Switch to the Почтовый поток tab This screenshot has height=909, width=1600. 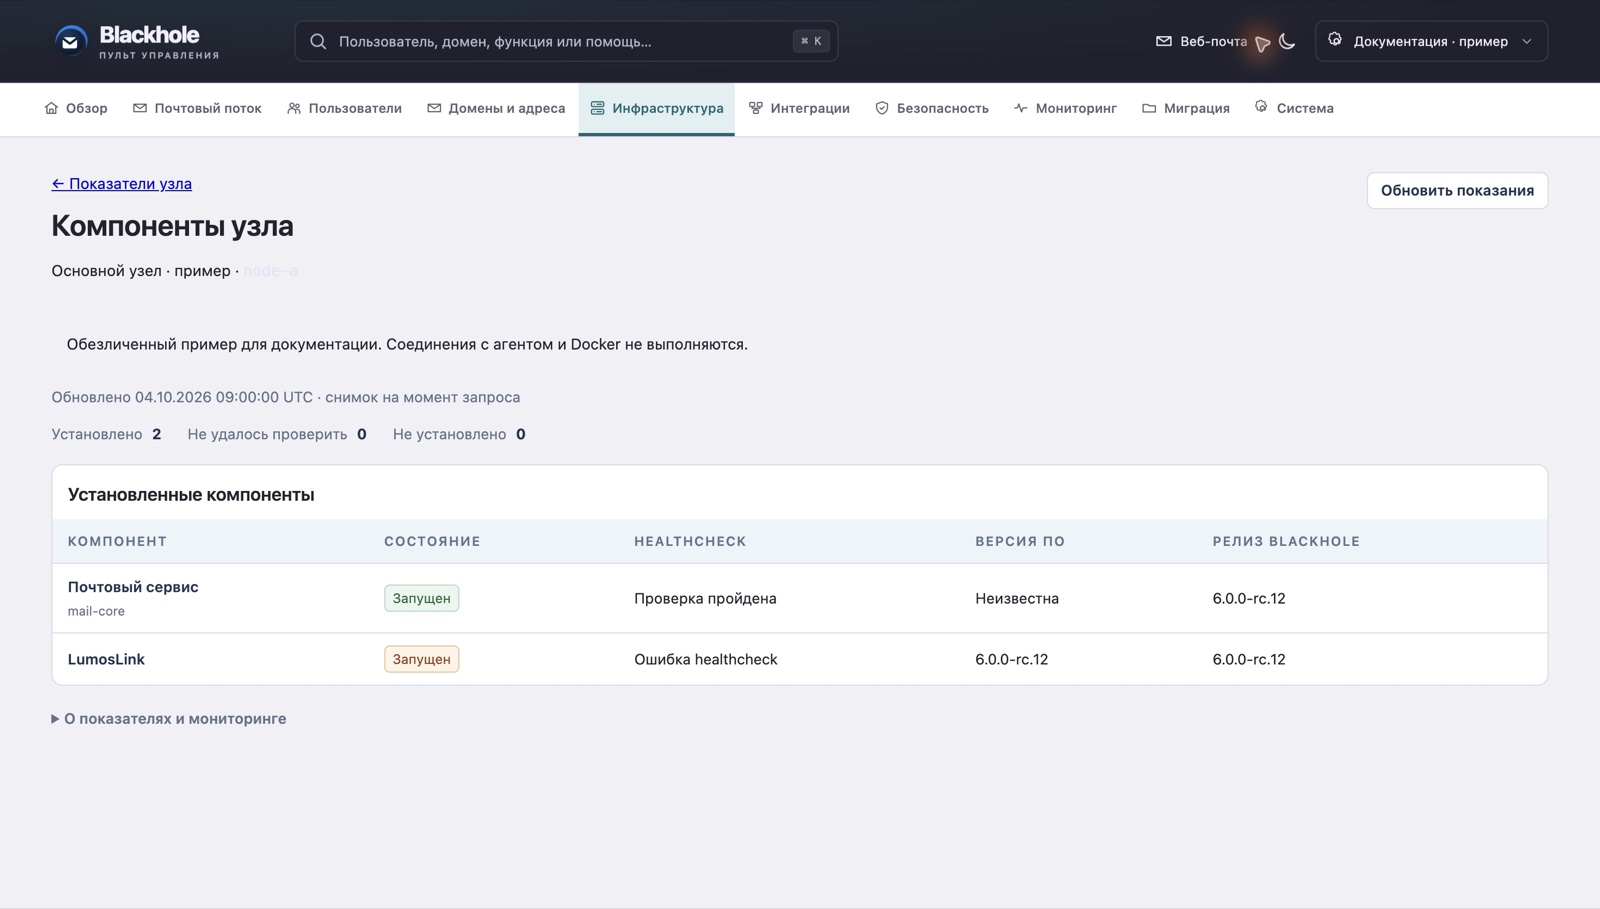197,108
